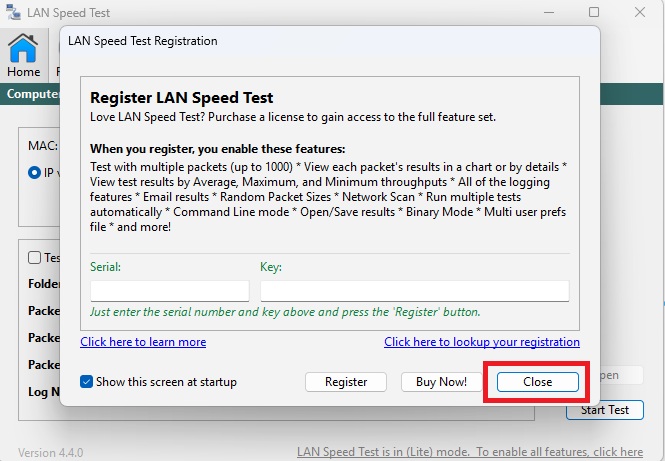Close the main LAN Speed Test window
The width and height of the screenshot is (665, 461).
pos(640,13)
